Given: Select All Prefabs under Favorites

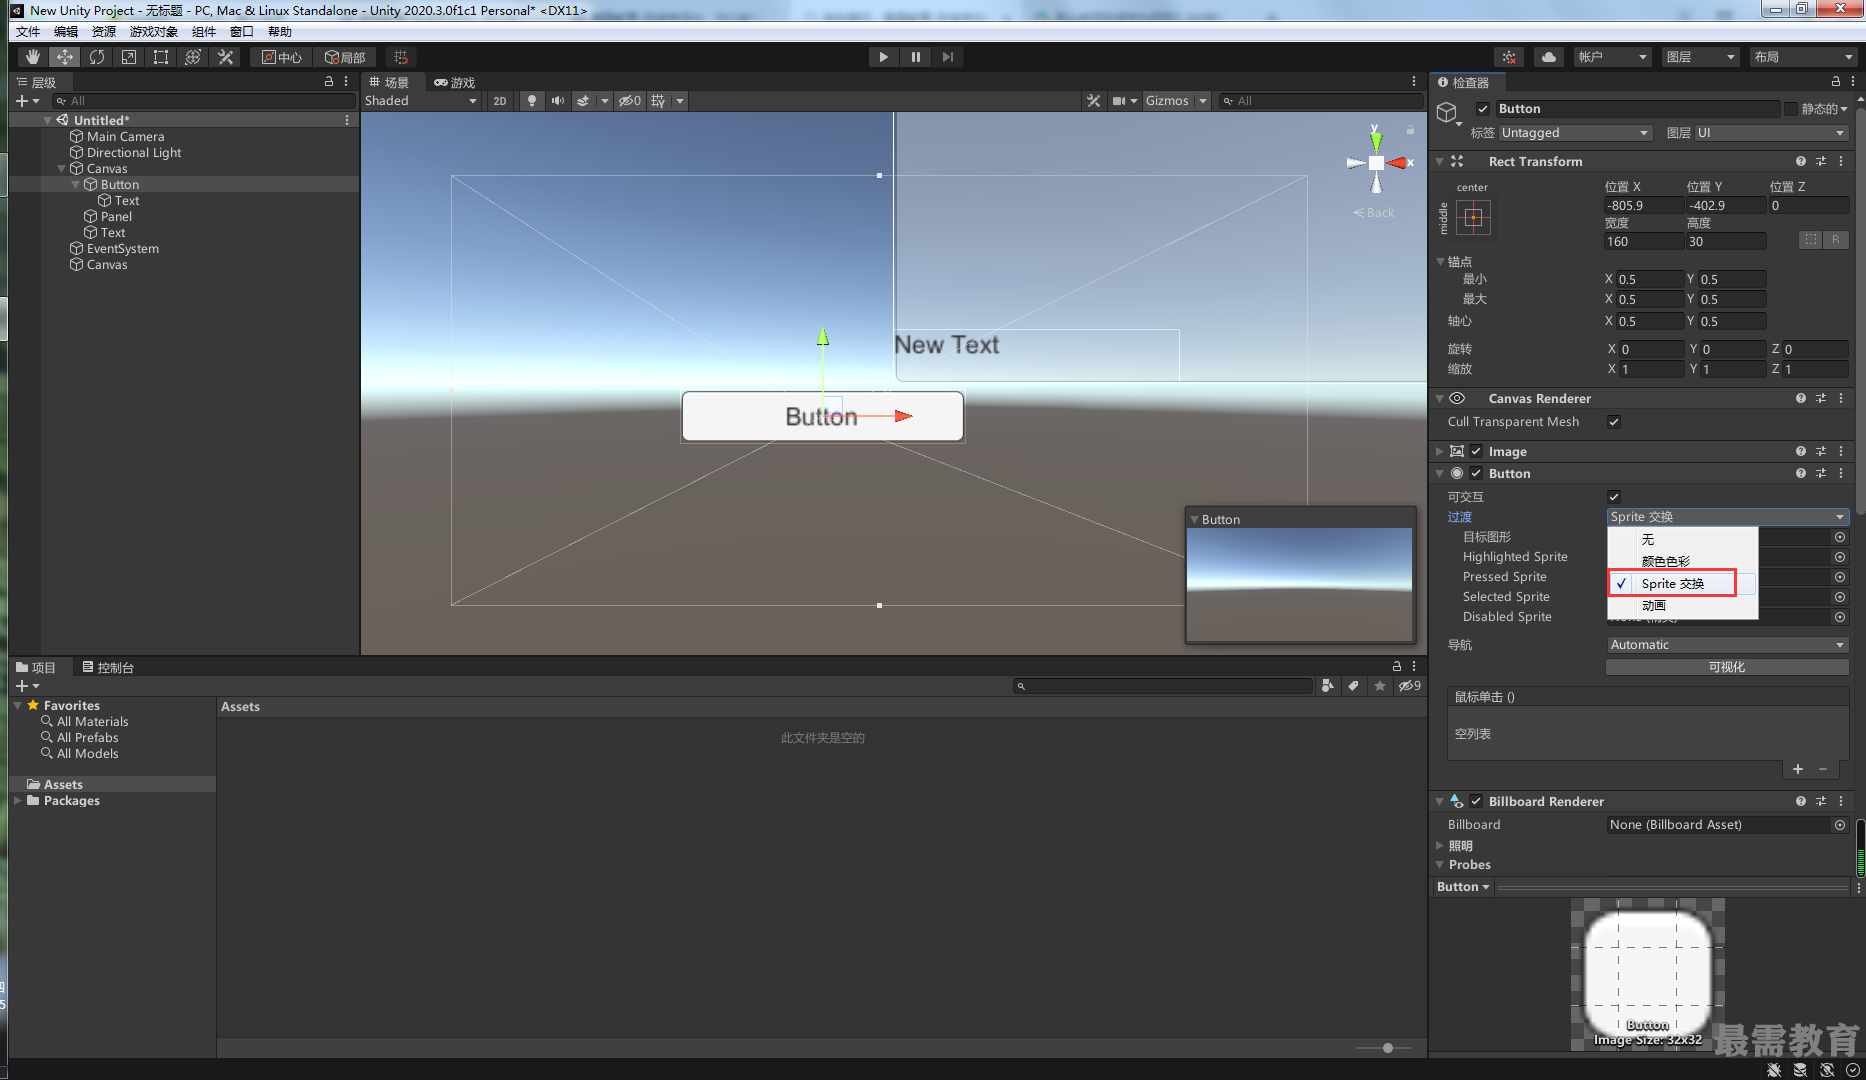Looking at the screenshot, I should [x=87, y=738].
